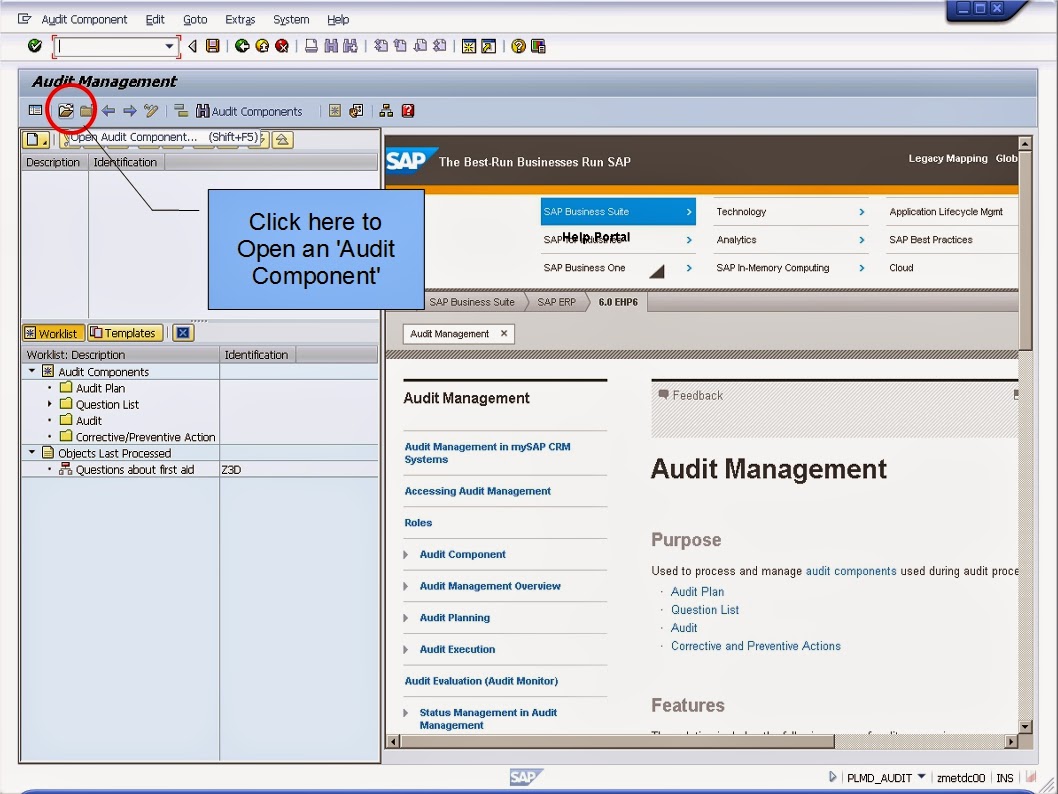This screenshot has width=1058, height=794.
Task: Click the Print icon in the toolbar
Action: pyautogui.click(x=313, y=45)
